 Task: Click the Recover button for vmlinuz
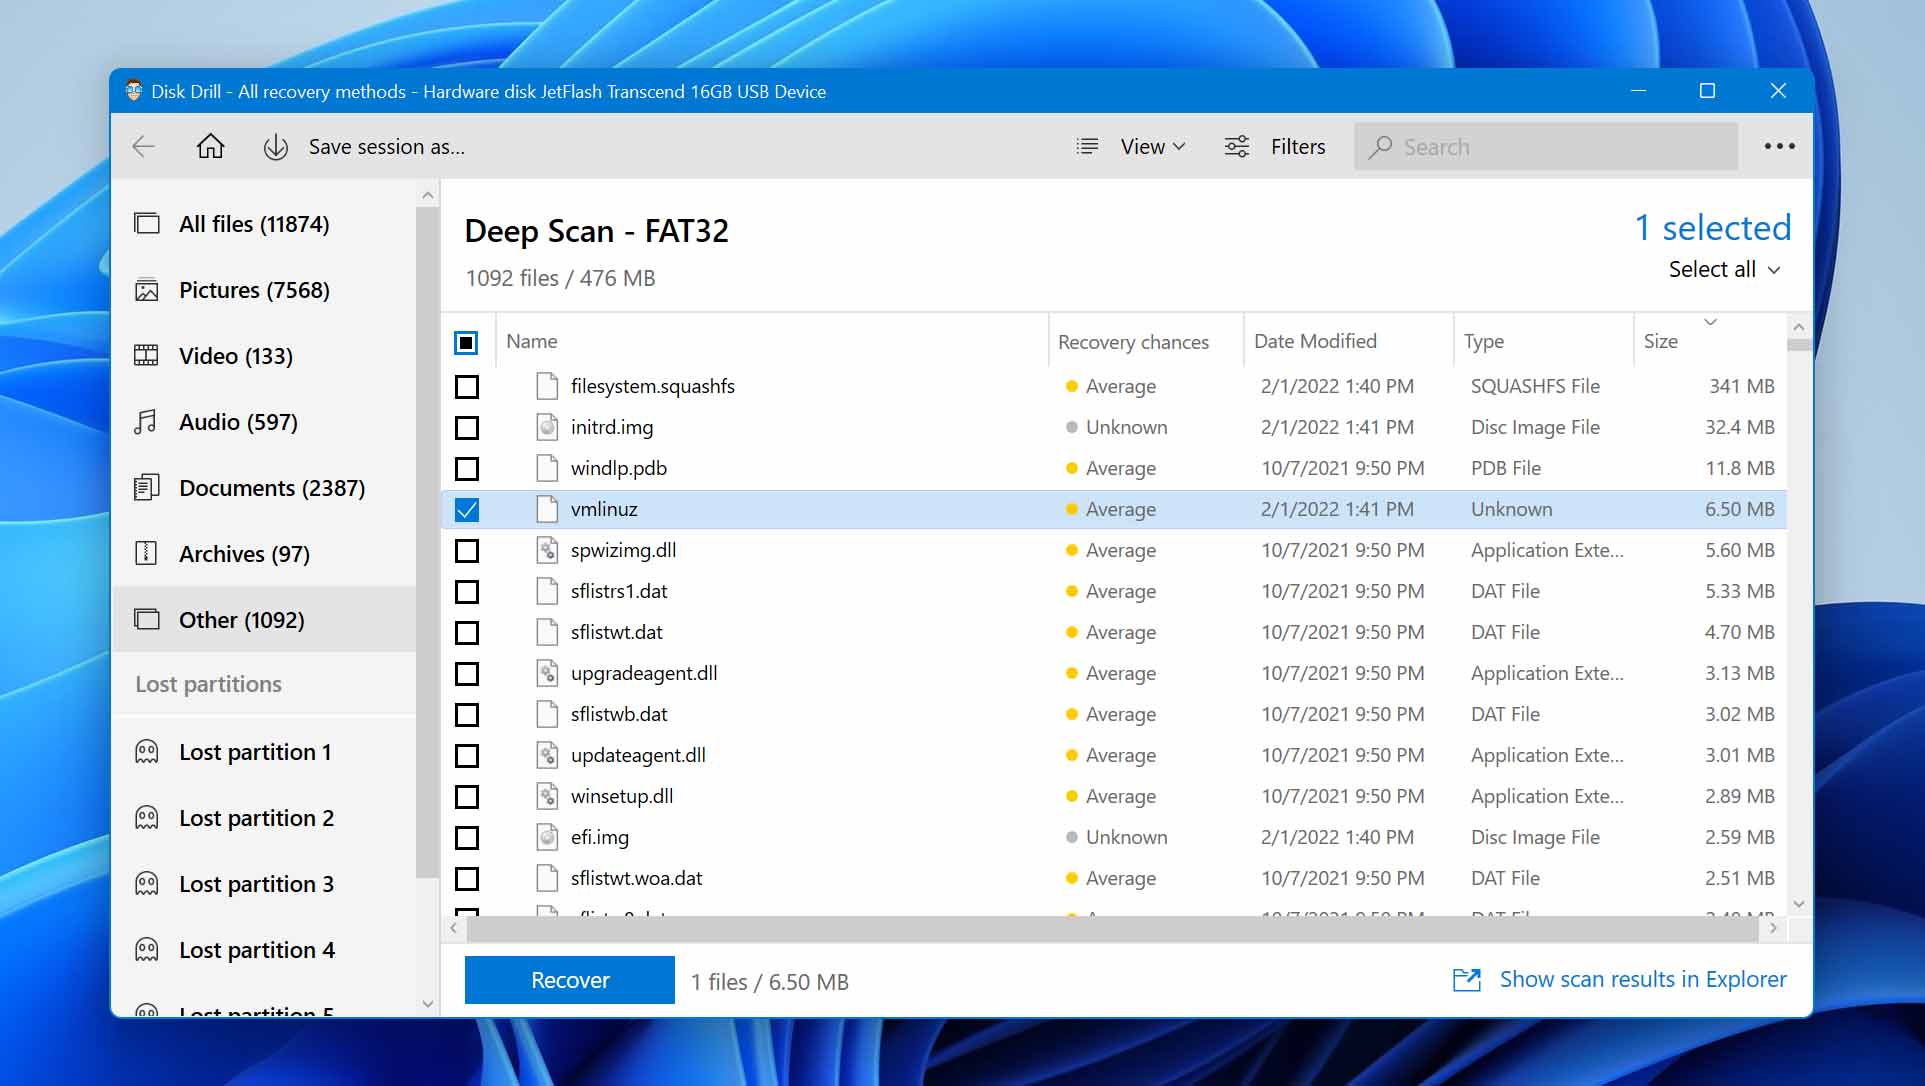coord(570,979)
